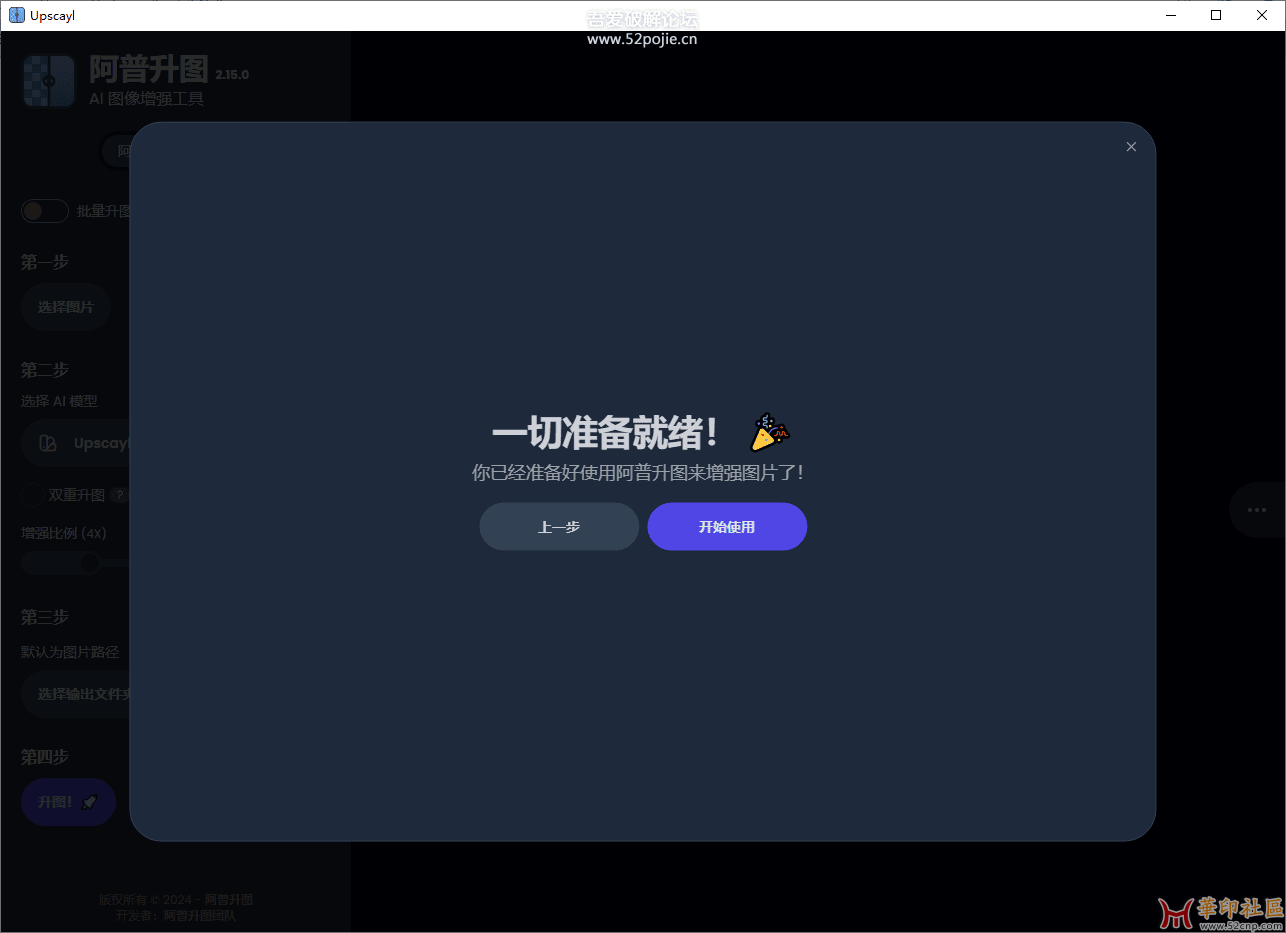Image resolution: width=1286 pixels, height=933 pixels.
Task: Close the Upscayl window
Action: (1262, 15)
